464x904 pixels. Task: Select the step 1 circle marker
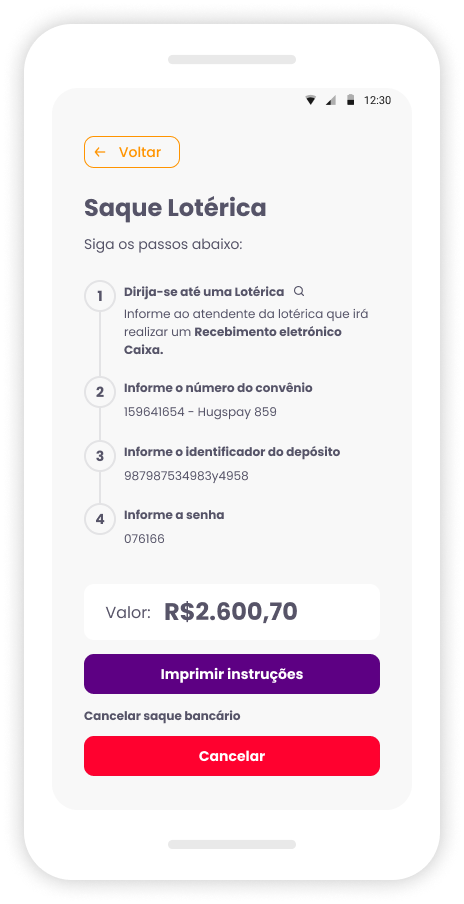[100, 296]
